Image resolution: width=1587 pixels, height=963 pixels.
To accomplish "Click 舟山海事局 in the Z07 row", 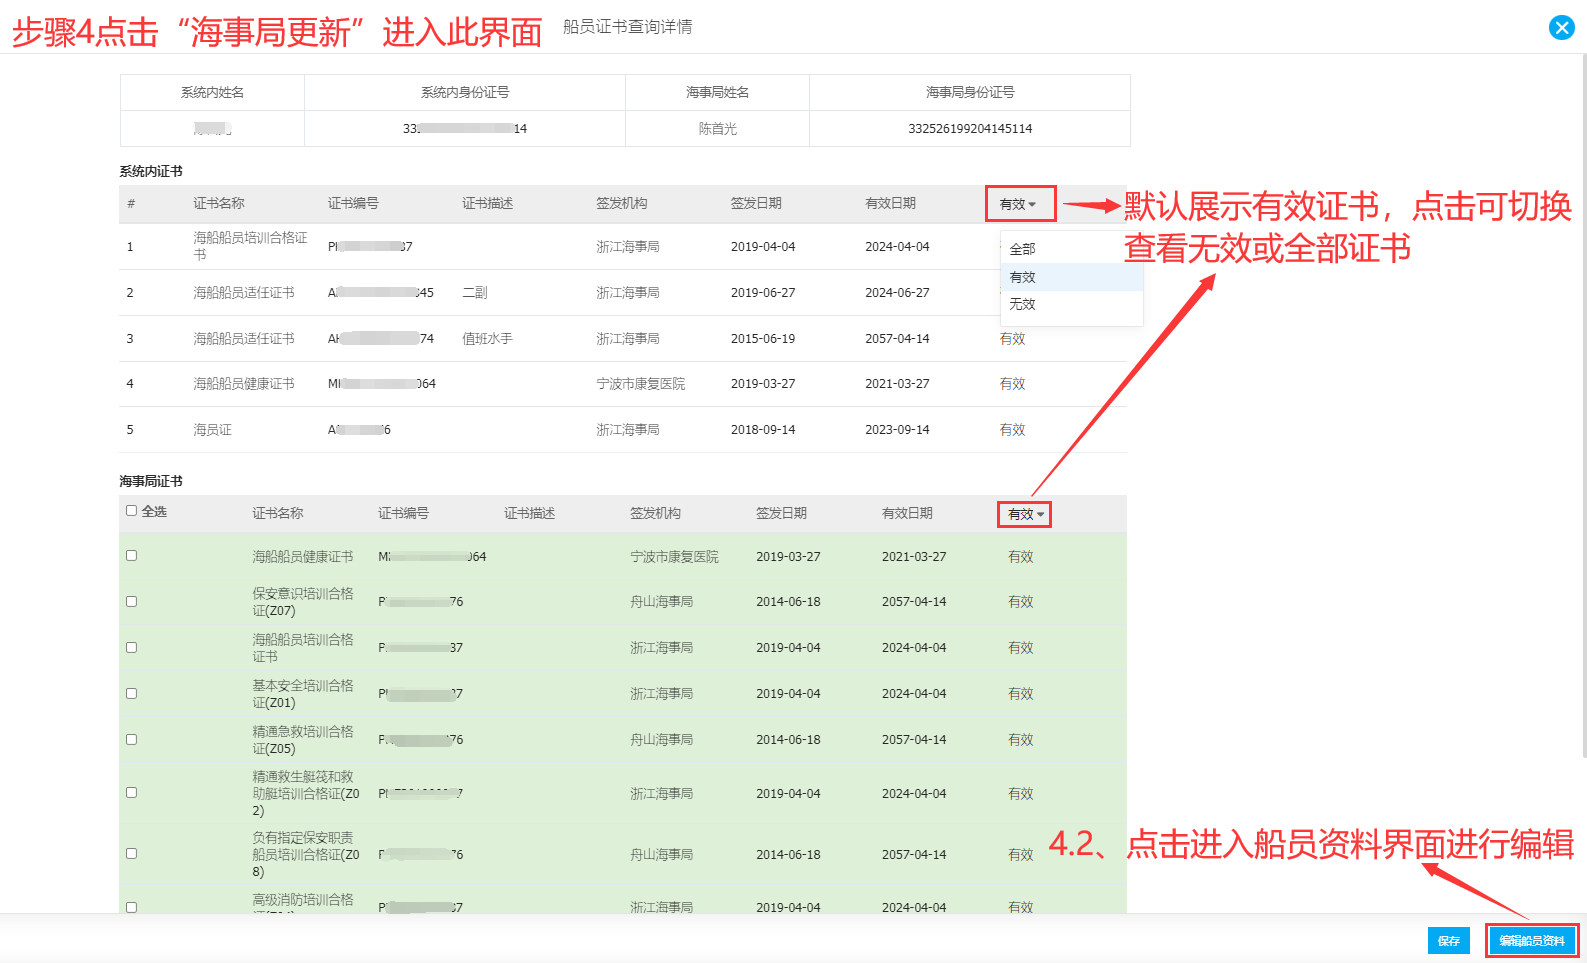I will (661, 602).
